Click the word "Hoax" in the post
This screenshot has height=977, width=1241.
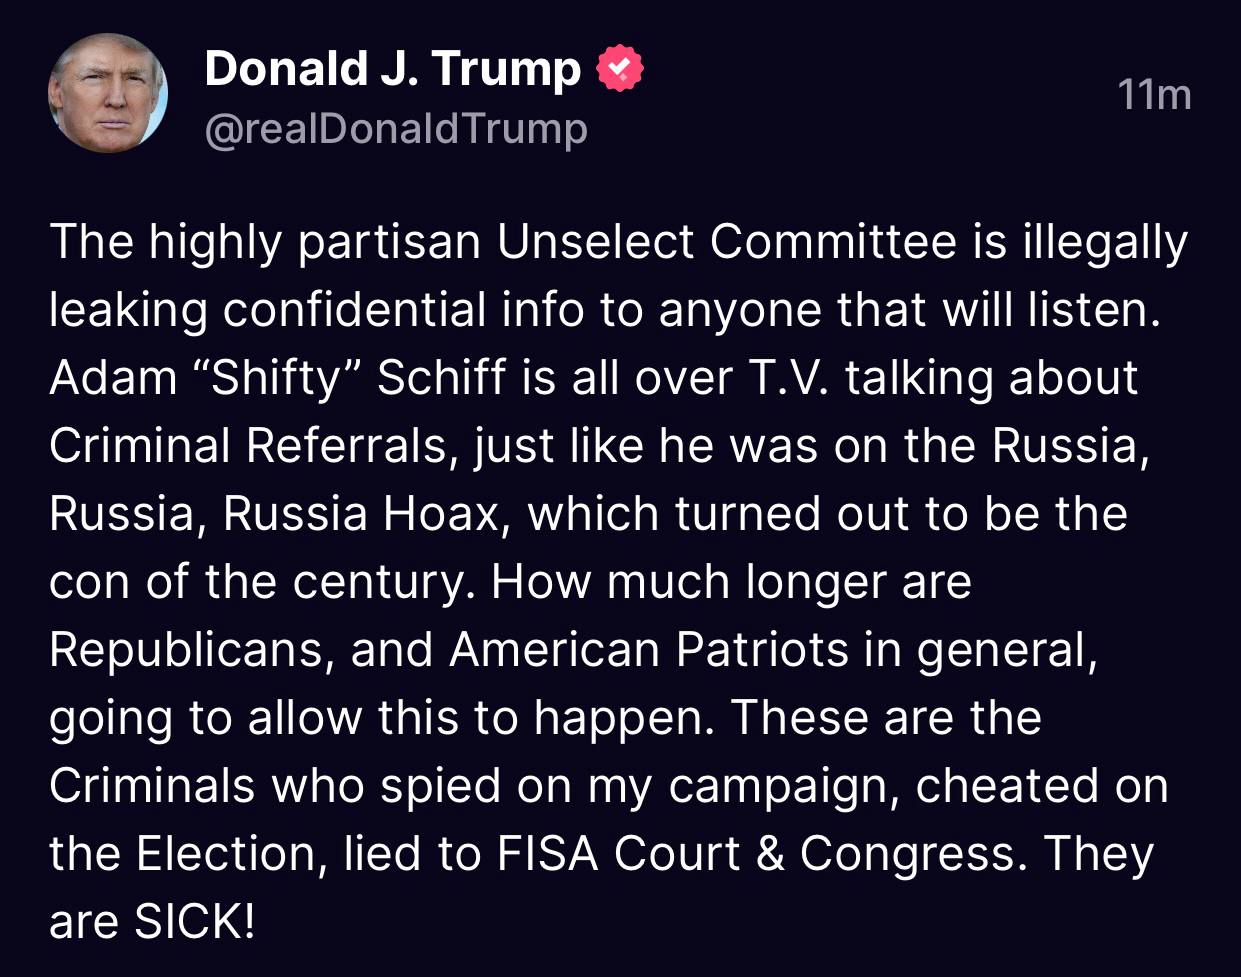click(x=440, y=514)
